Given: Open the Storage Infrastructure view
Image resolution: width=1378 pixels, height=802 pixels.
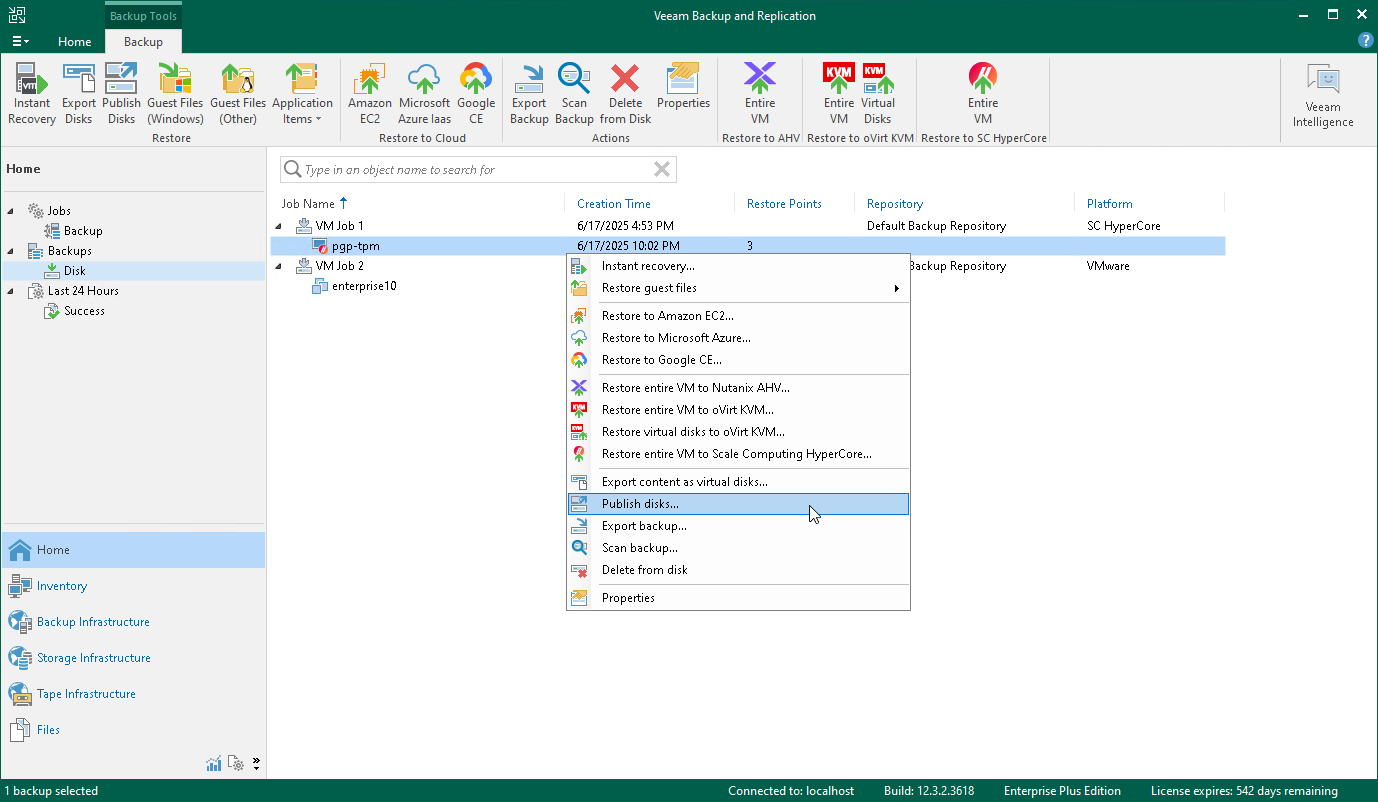Looking at the screenshot, I should [x=133, y=658].
